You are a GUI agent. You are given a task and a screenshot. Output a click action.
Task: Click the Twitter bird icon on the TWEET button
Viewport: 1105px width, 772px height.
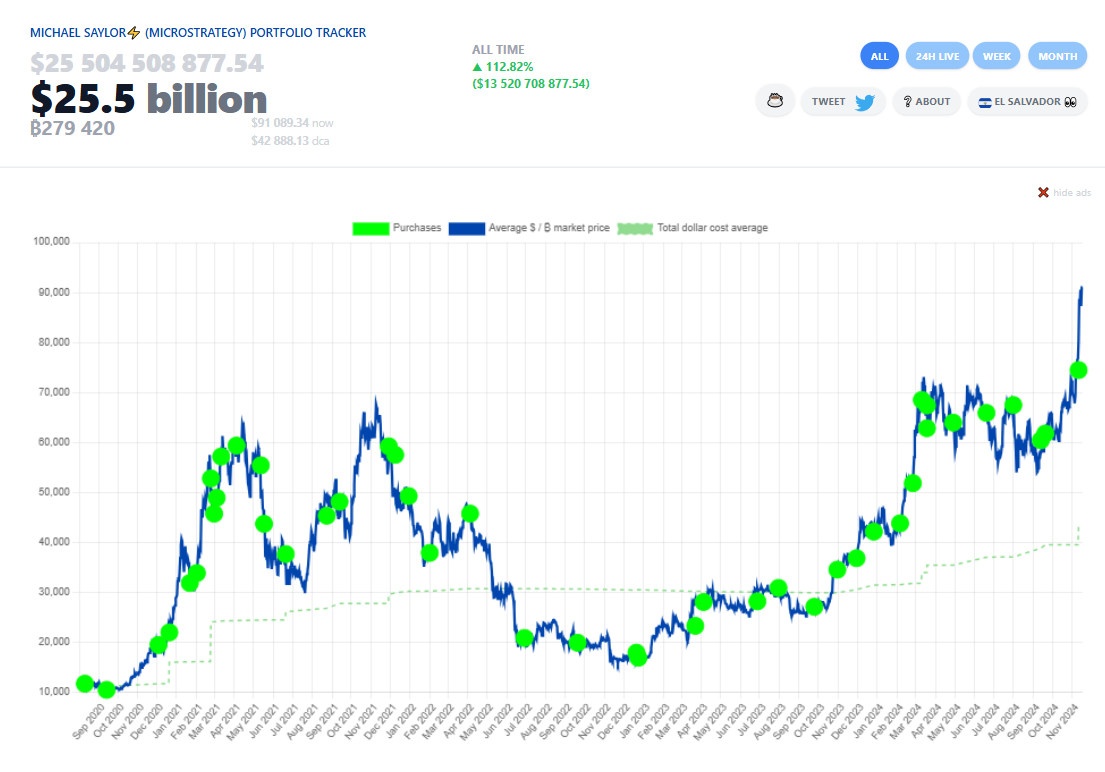pyautogui.click(x=864, y=101)
